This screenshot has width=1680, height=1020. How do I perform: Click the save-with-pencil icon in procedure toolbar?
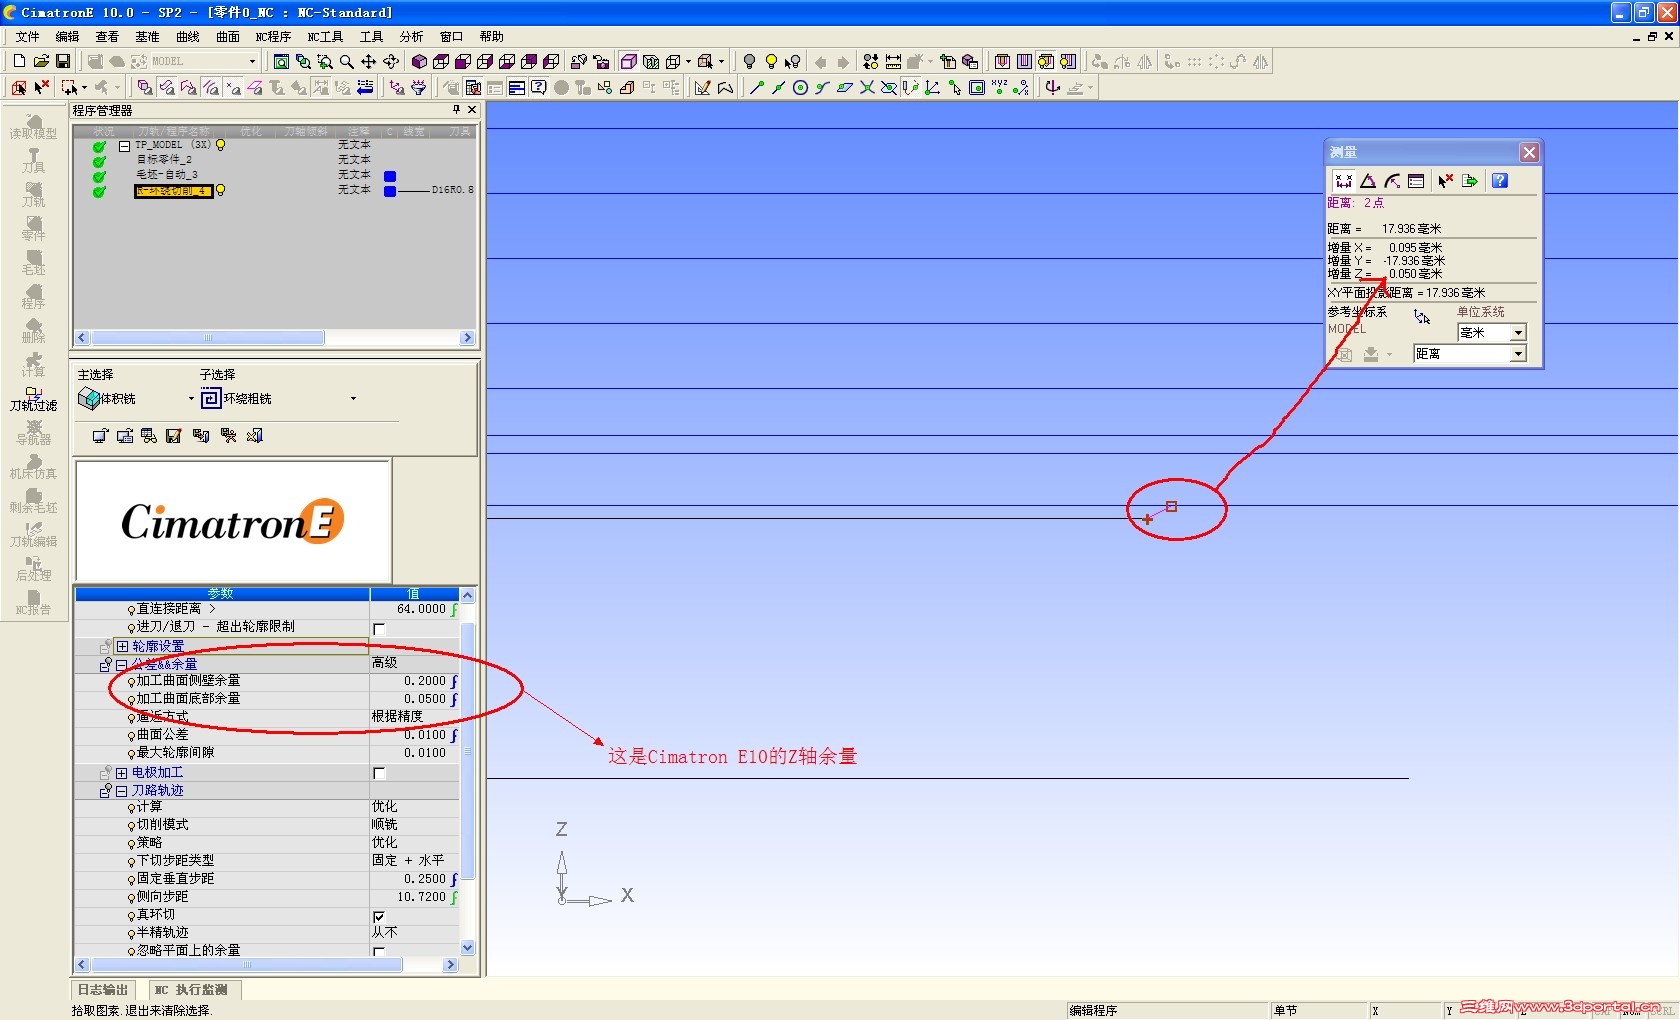[x=174, y=436]
